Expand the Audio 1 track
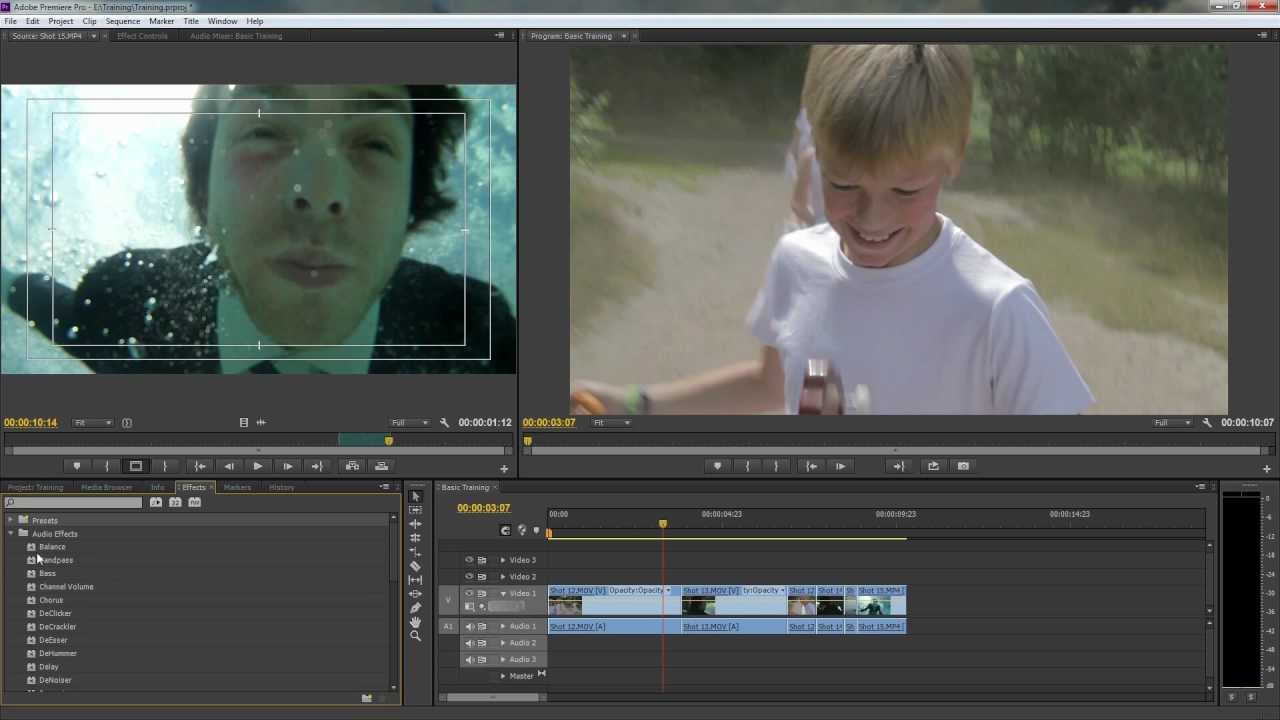 pyautogui.click(x=503, y=627)
